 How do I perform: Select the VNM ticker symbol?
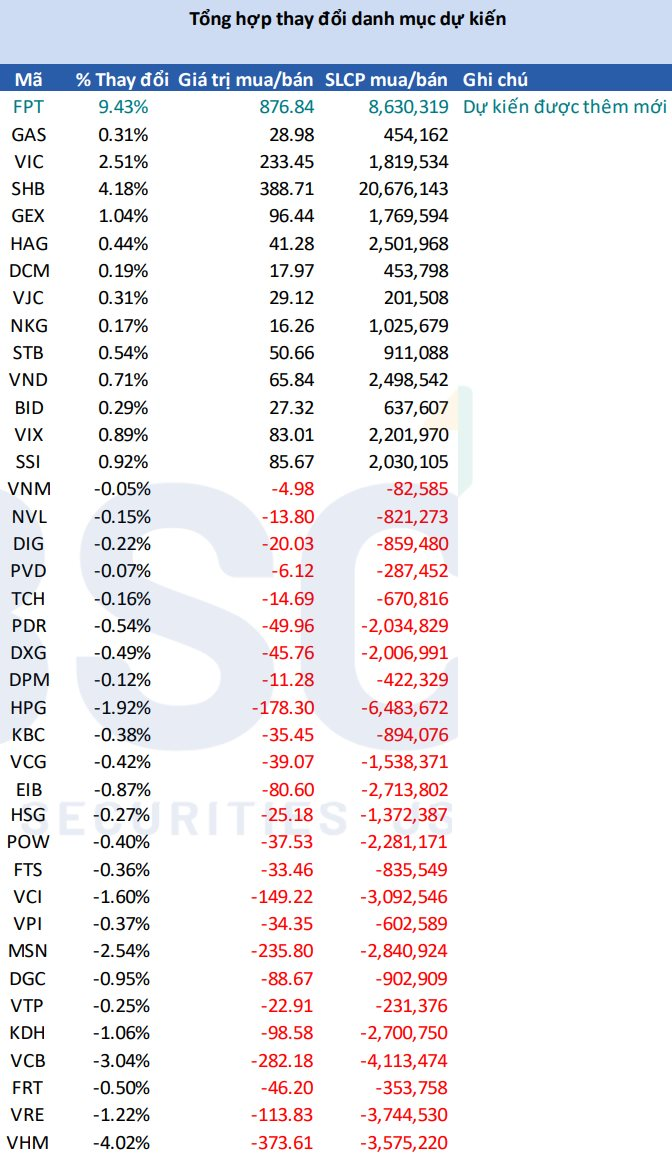point(28,489)
